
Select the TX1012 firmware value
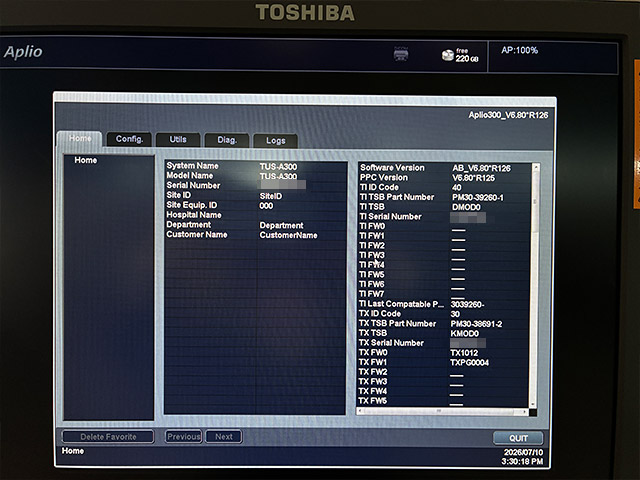click(464, 353)
